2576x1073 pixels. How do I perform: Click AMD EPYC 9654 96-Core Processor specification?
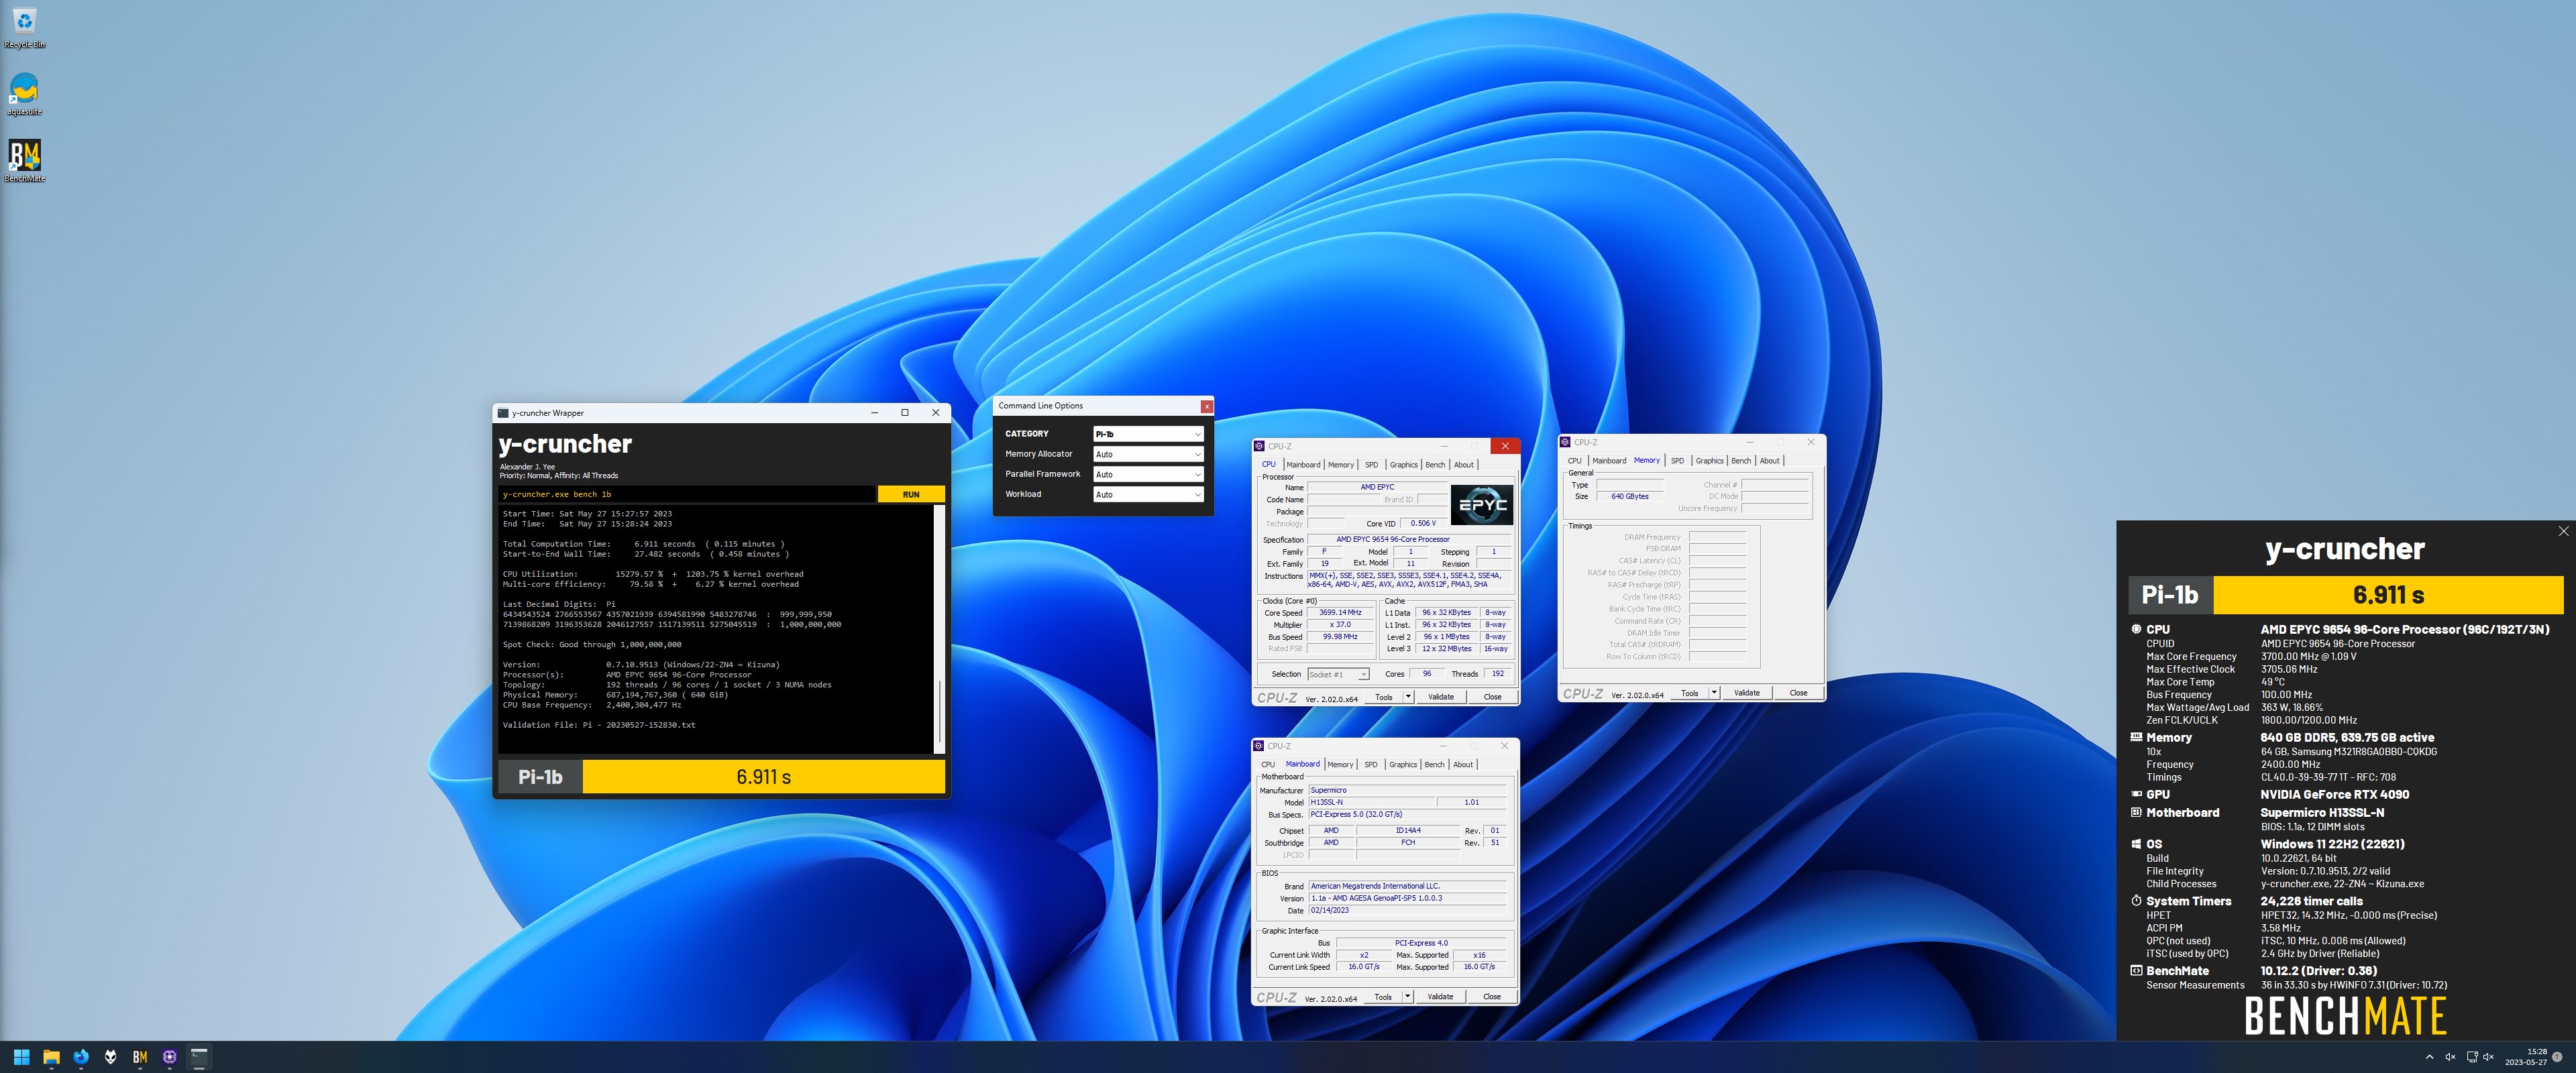point(1409,540)
